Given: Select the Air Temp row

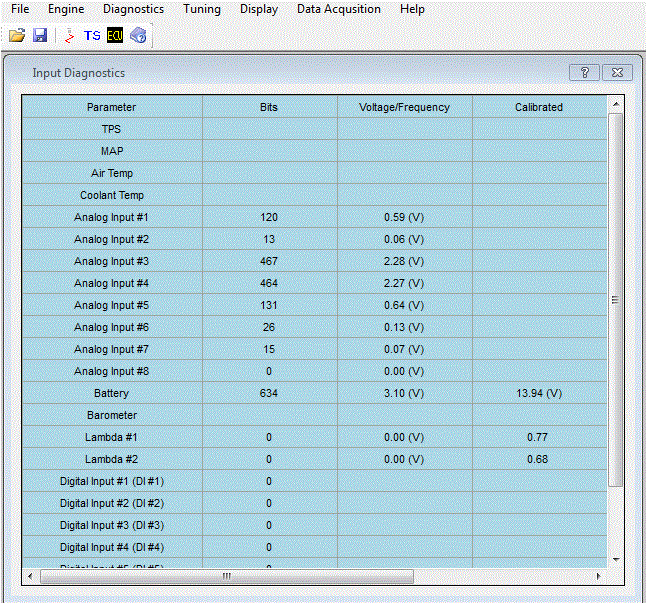Looking at the screenshot, I should [x=314, y=173].
